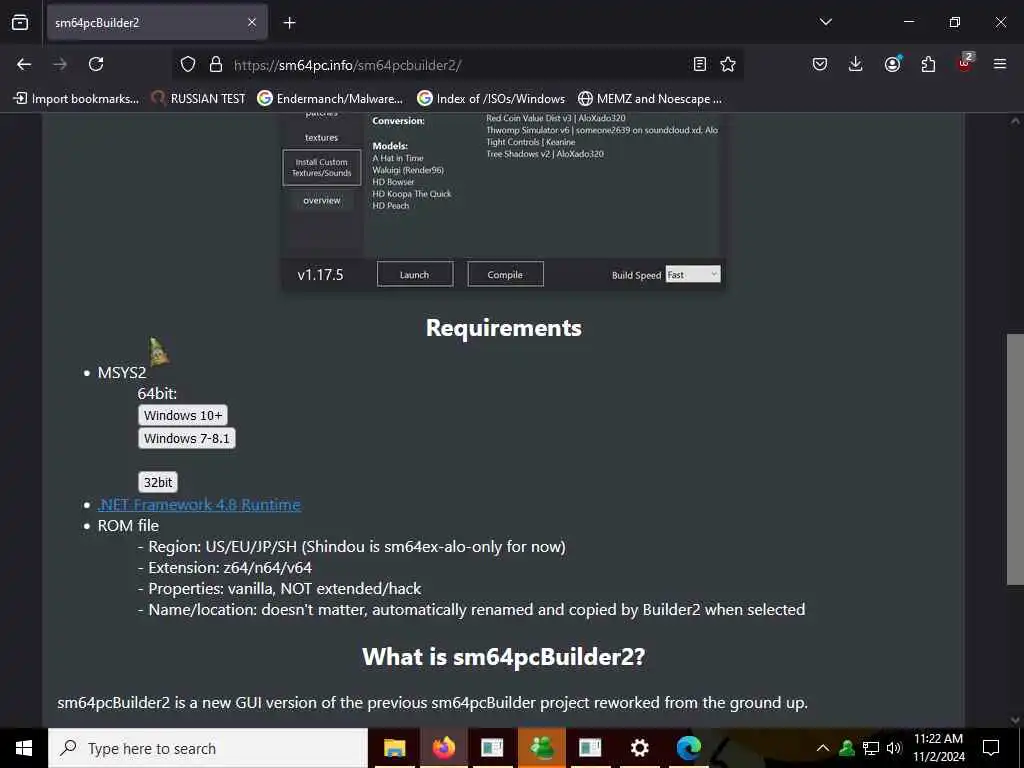Open the notification center icon
Image resolution: width=1024 pixels, height=768 pixels.
991,748
